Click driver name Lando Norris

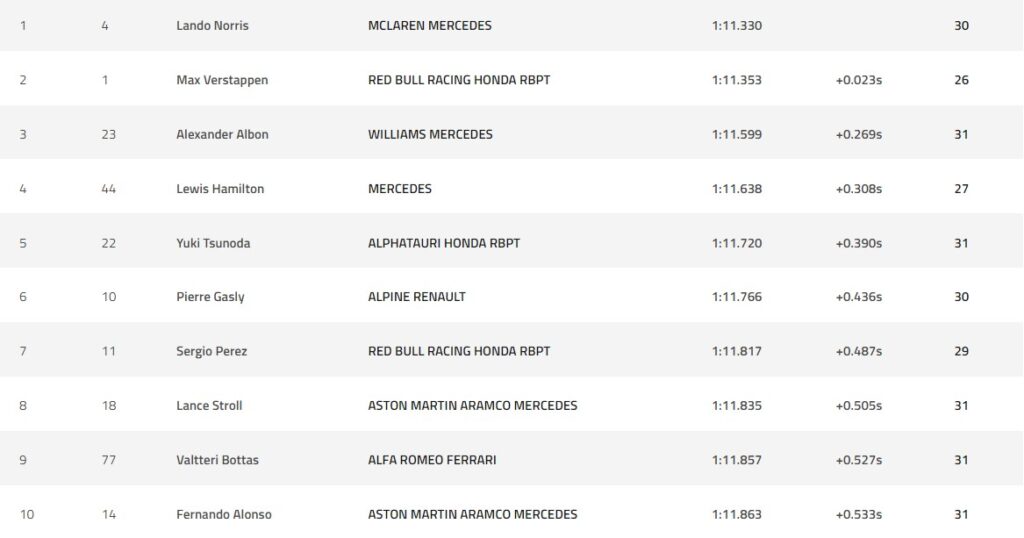[212, 26]
